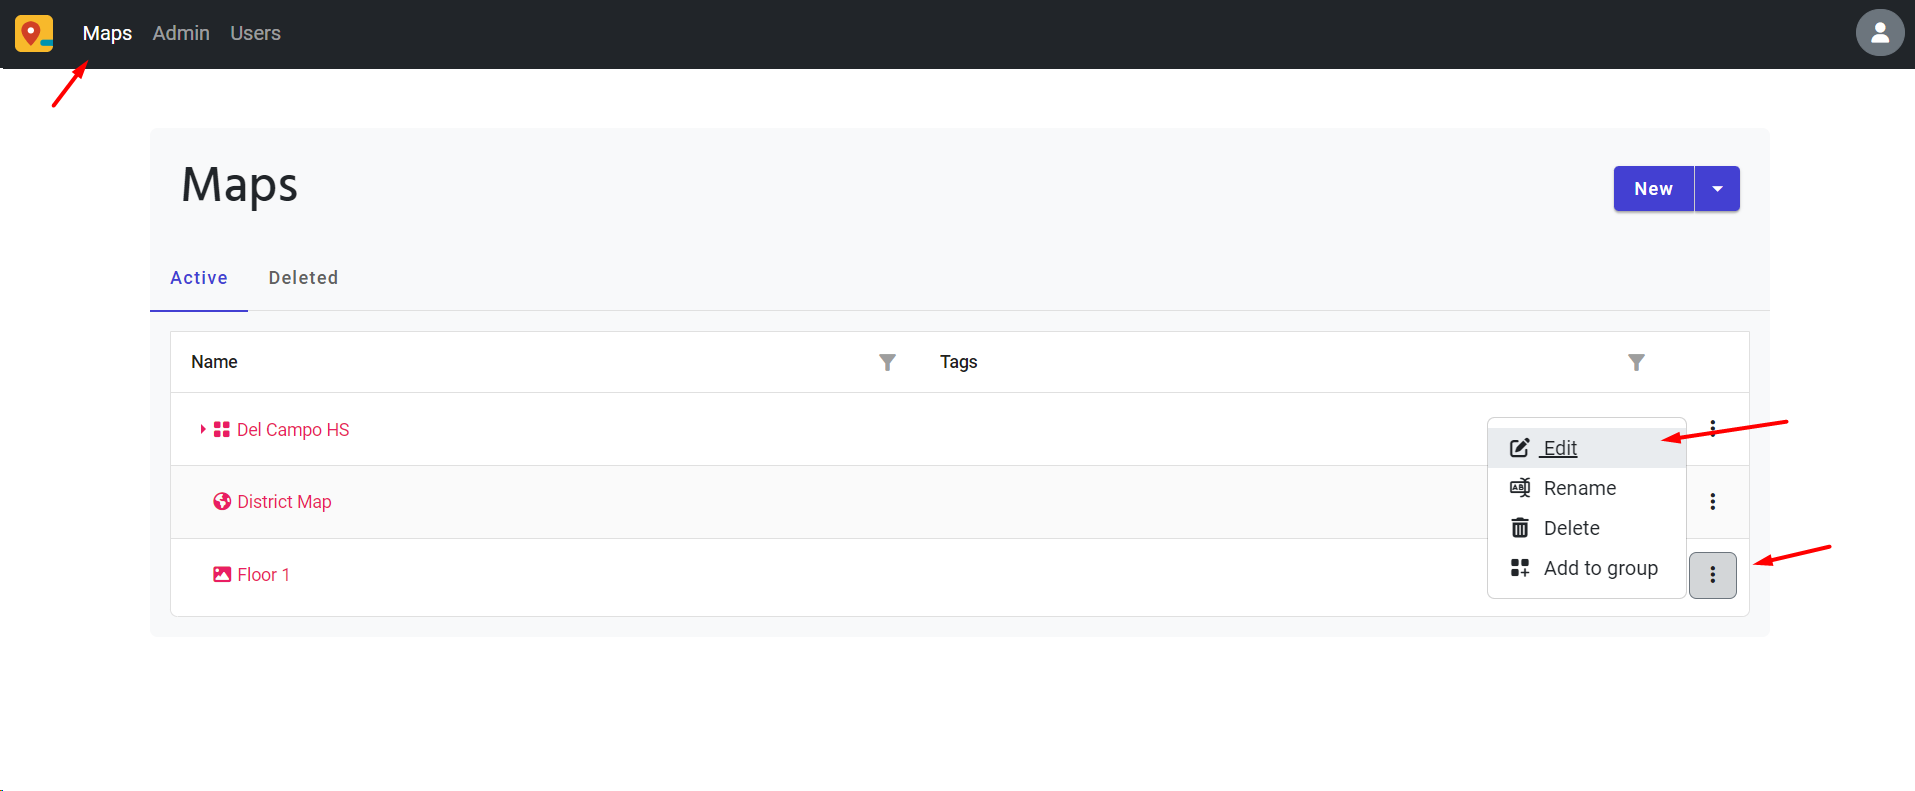Select Add to group menu option

coord(1600,568)
